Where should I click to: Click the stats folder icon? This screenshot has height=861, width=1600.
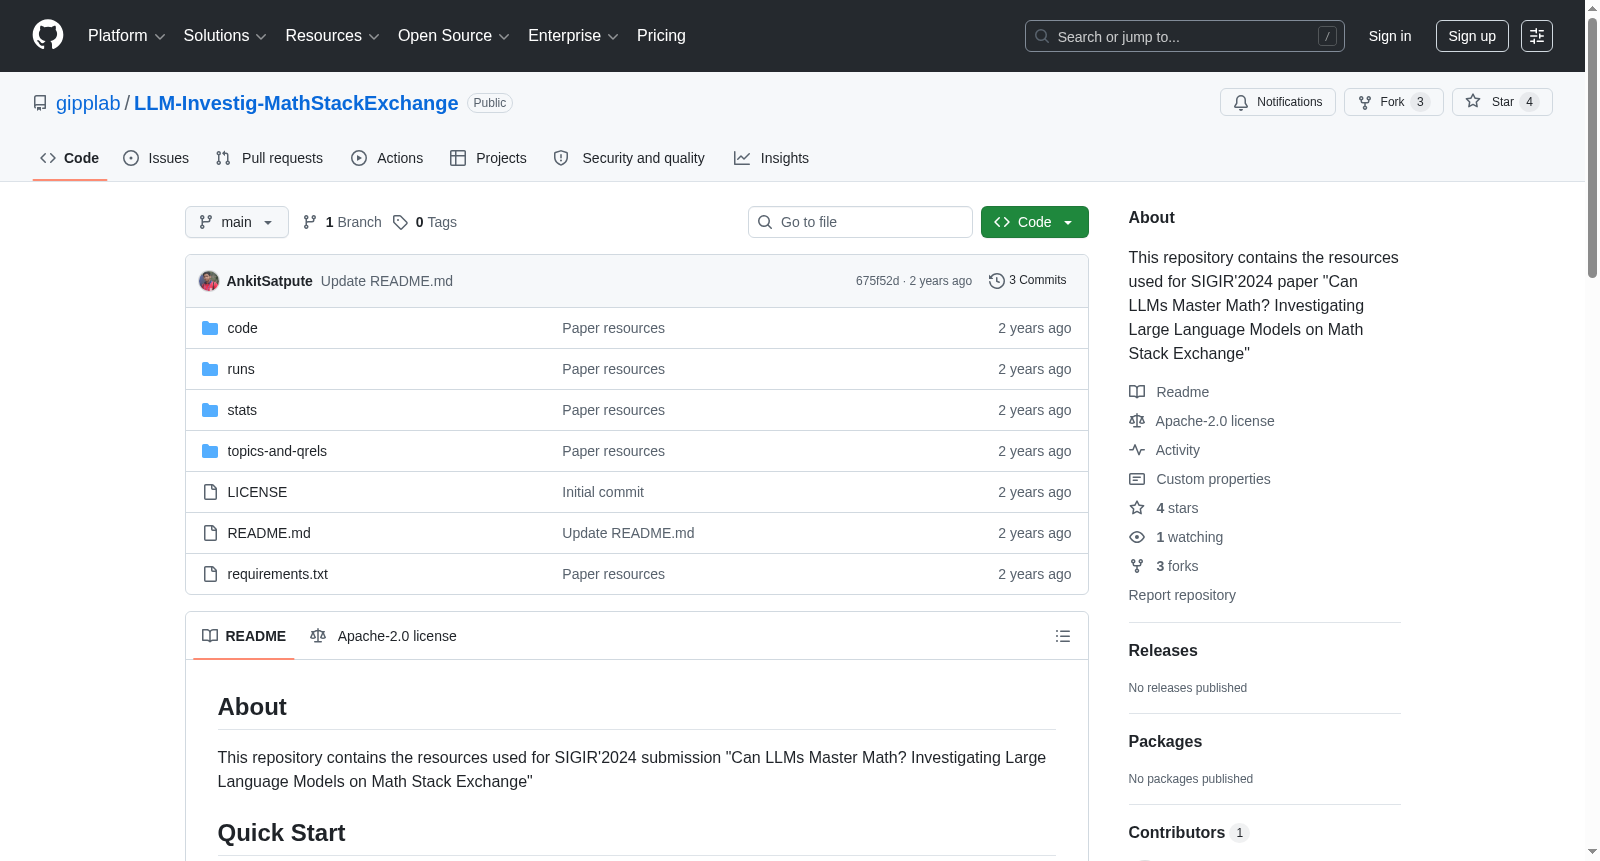(210, 410)
